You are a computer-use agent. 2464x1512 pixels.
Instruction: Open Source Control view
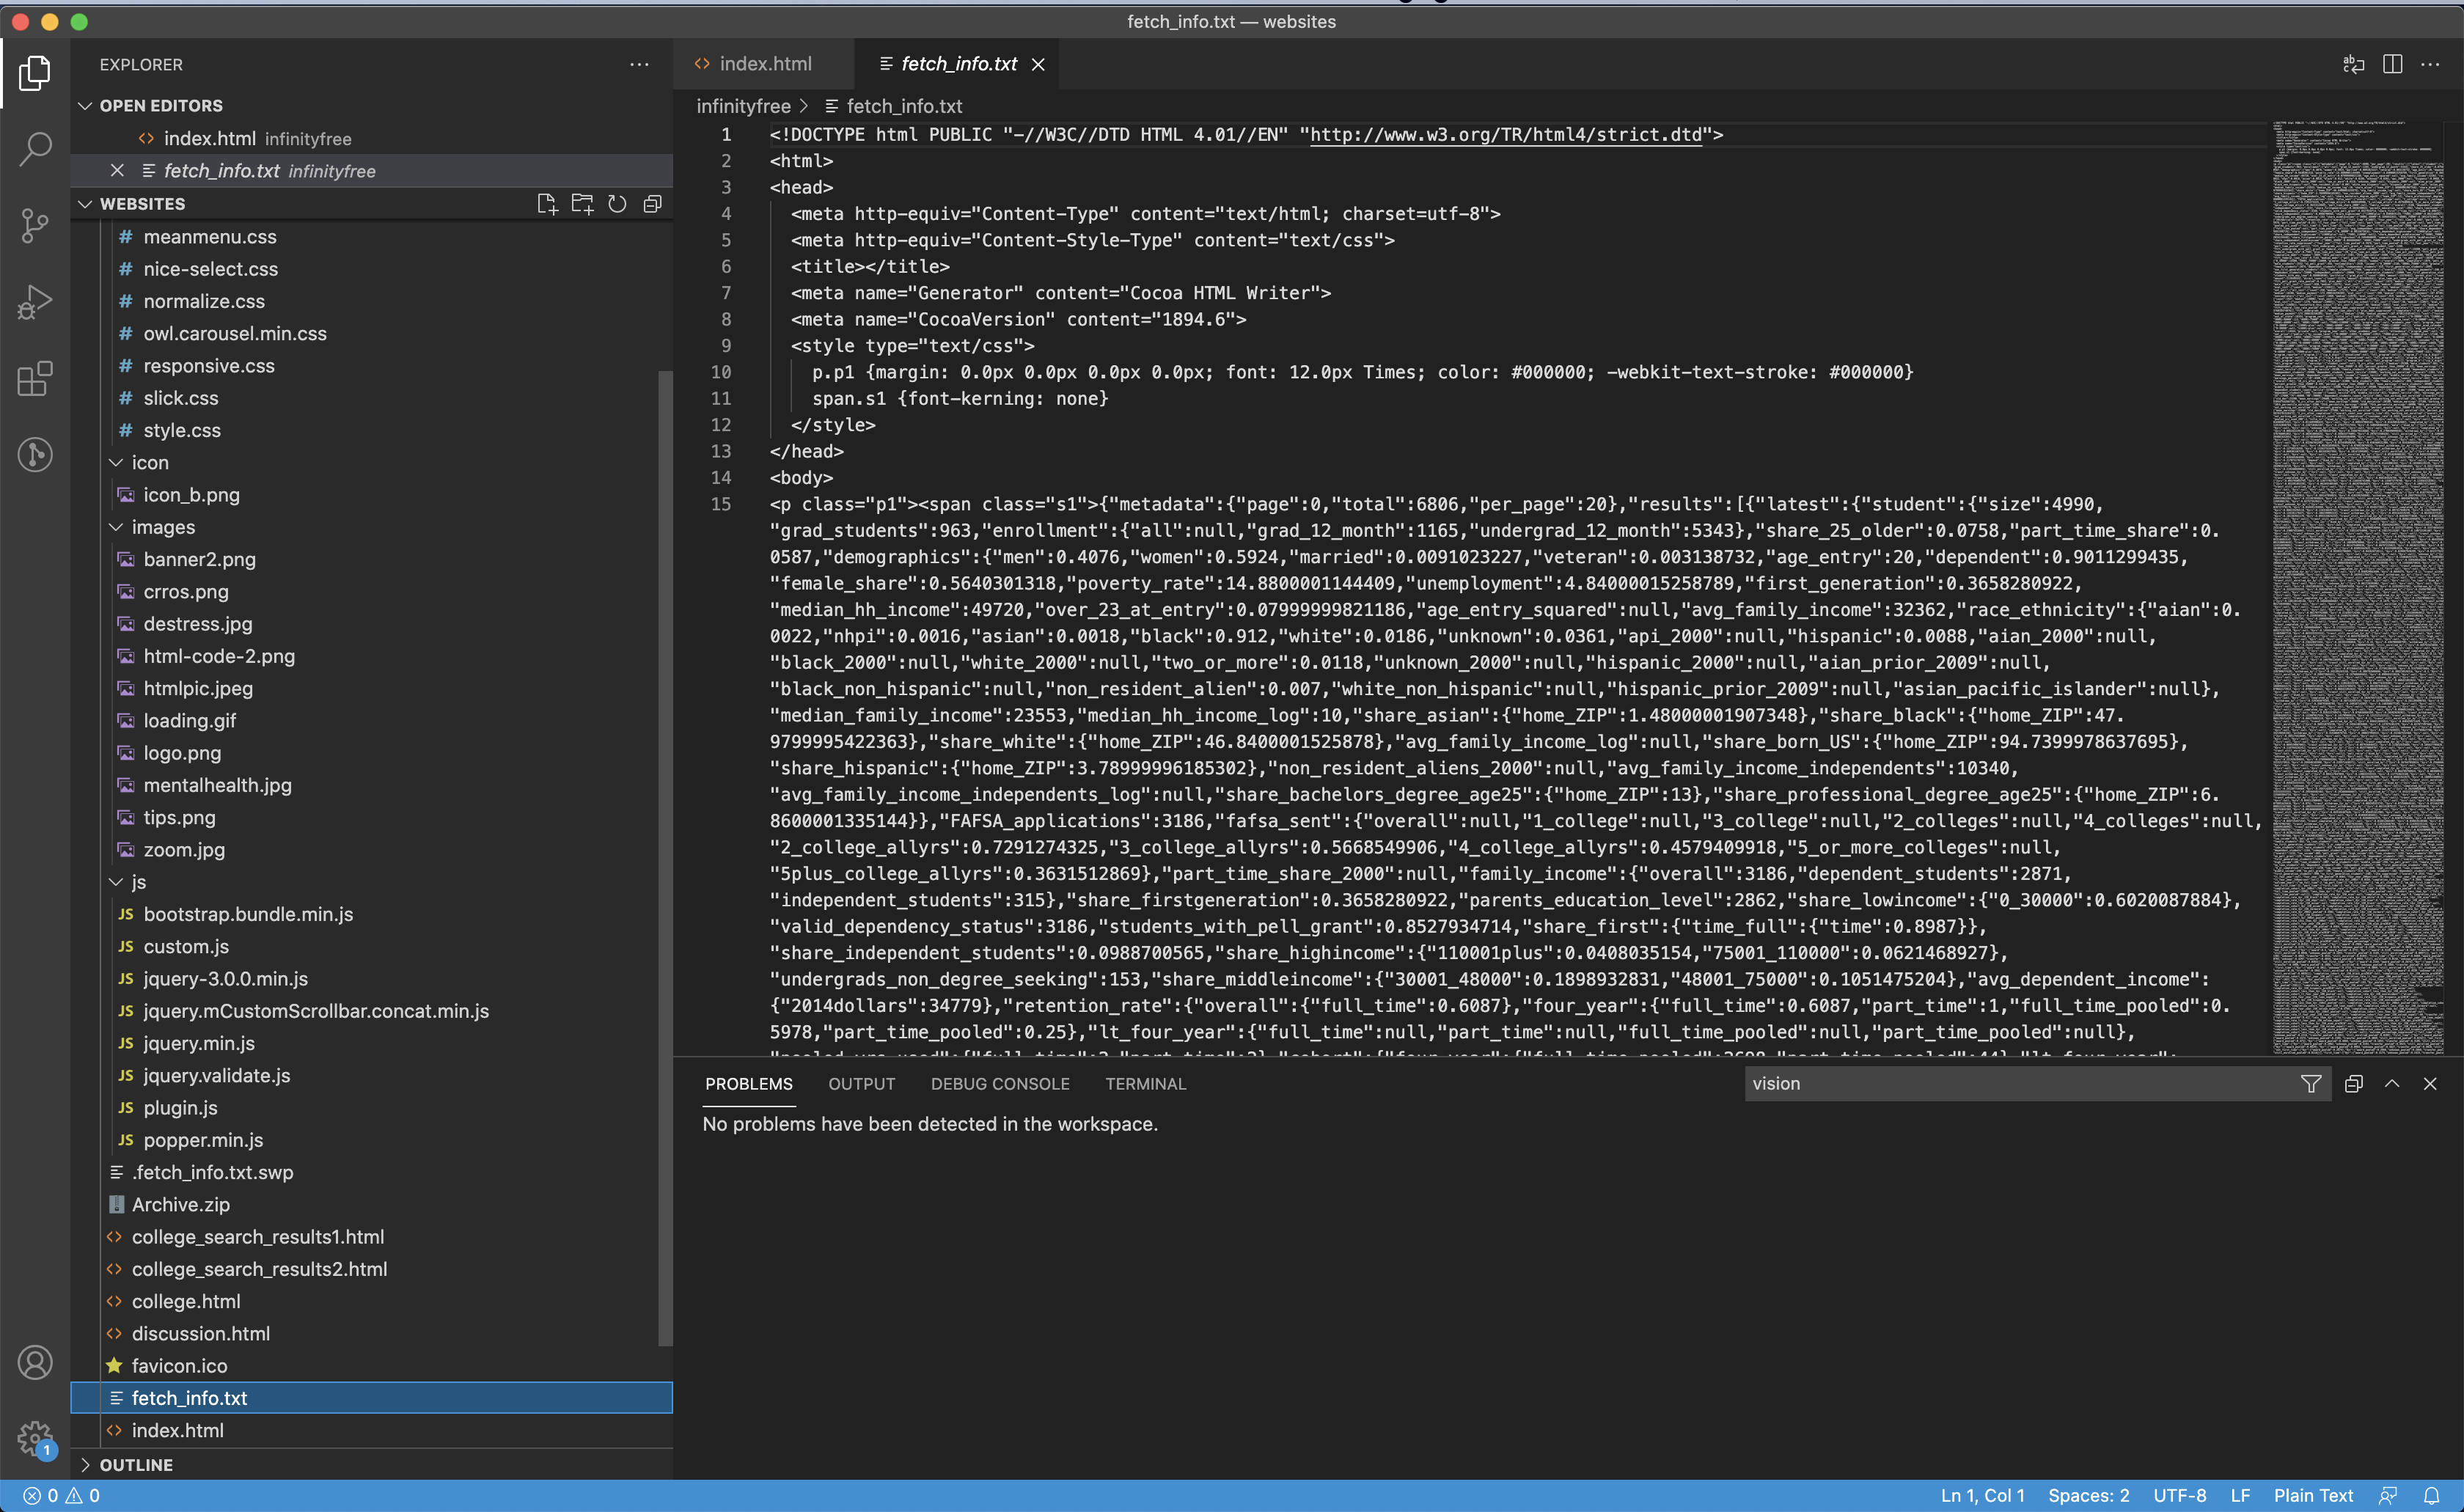pos(35,225)
